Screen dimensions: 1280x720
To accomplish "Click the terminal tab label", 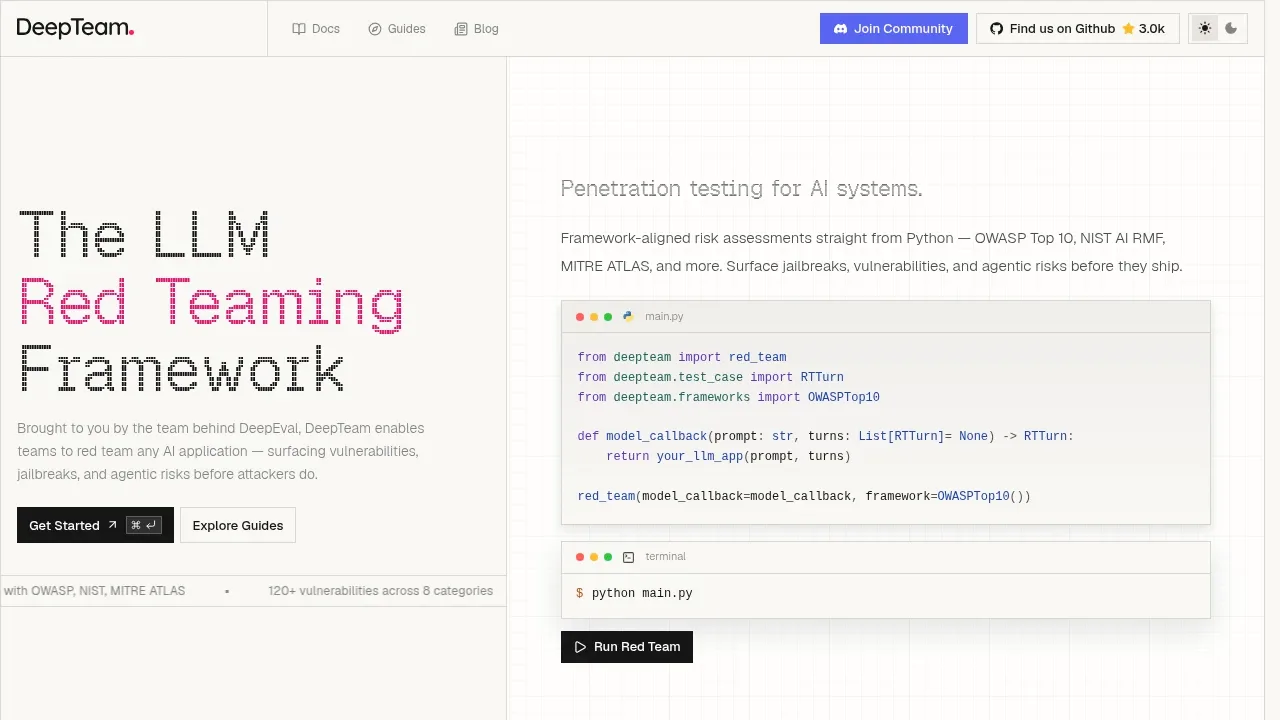I will pos(666,557).
